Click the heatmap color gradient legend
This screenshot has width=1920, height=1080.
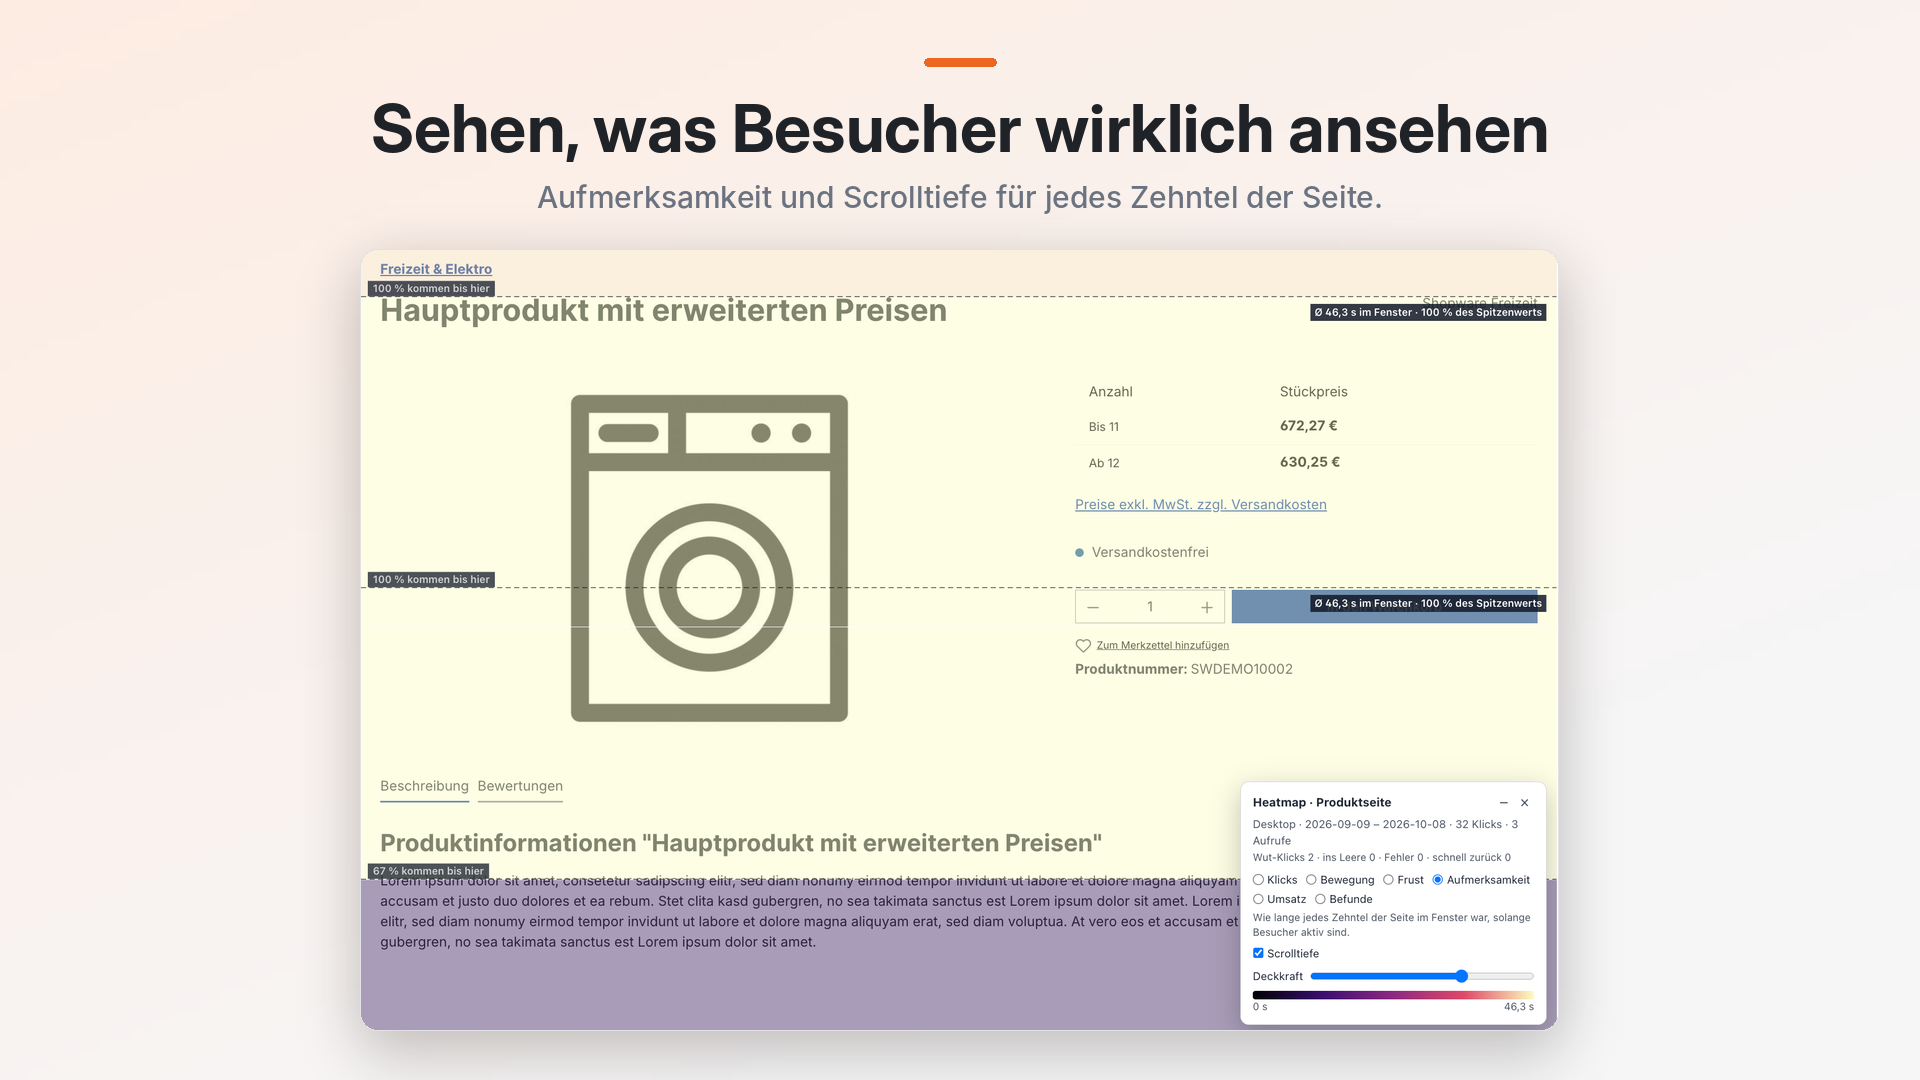coord(1393,995)
